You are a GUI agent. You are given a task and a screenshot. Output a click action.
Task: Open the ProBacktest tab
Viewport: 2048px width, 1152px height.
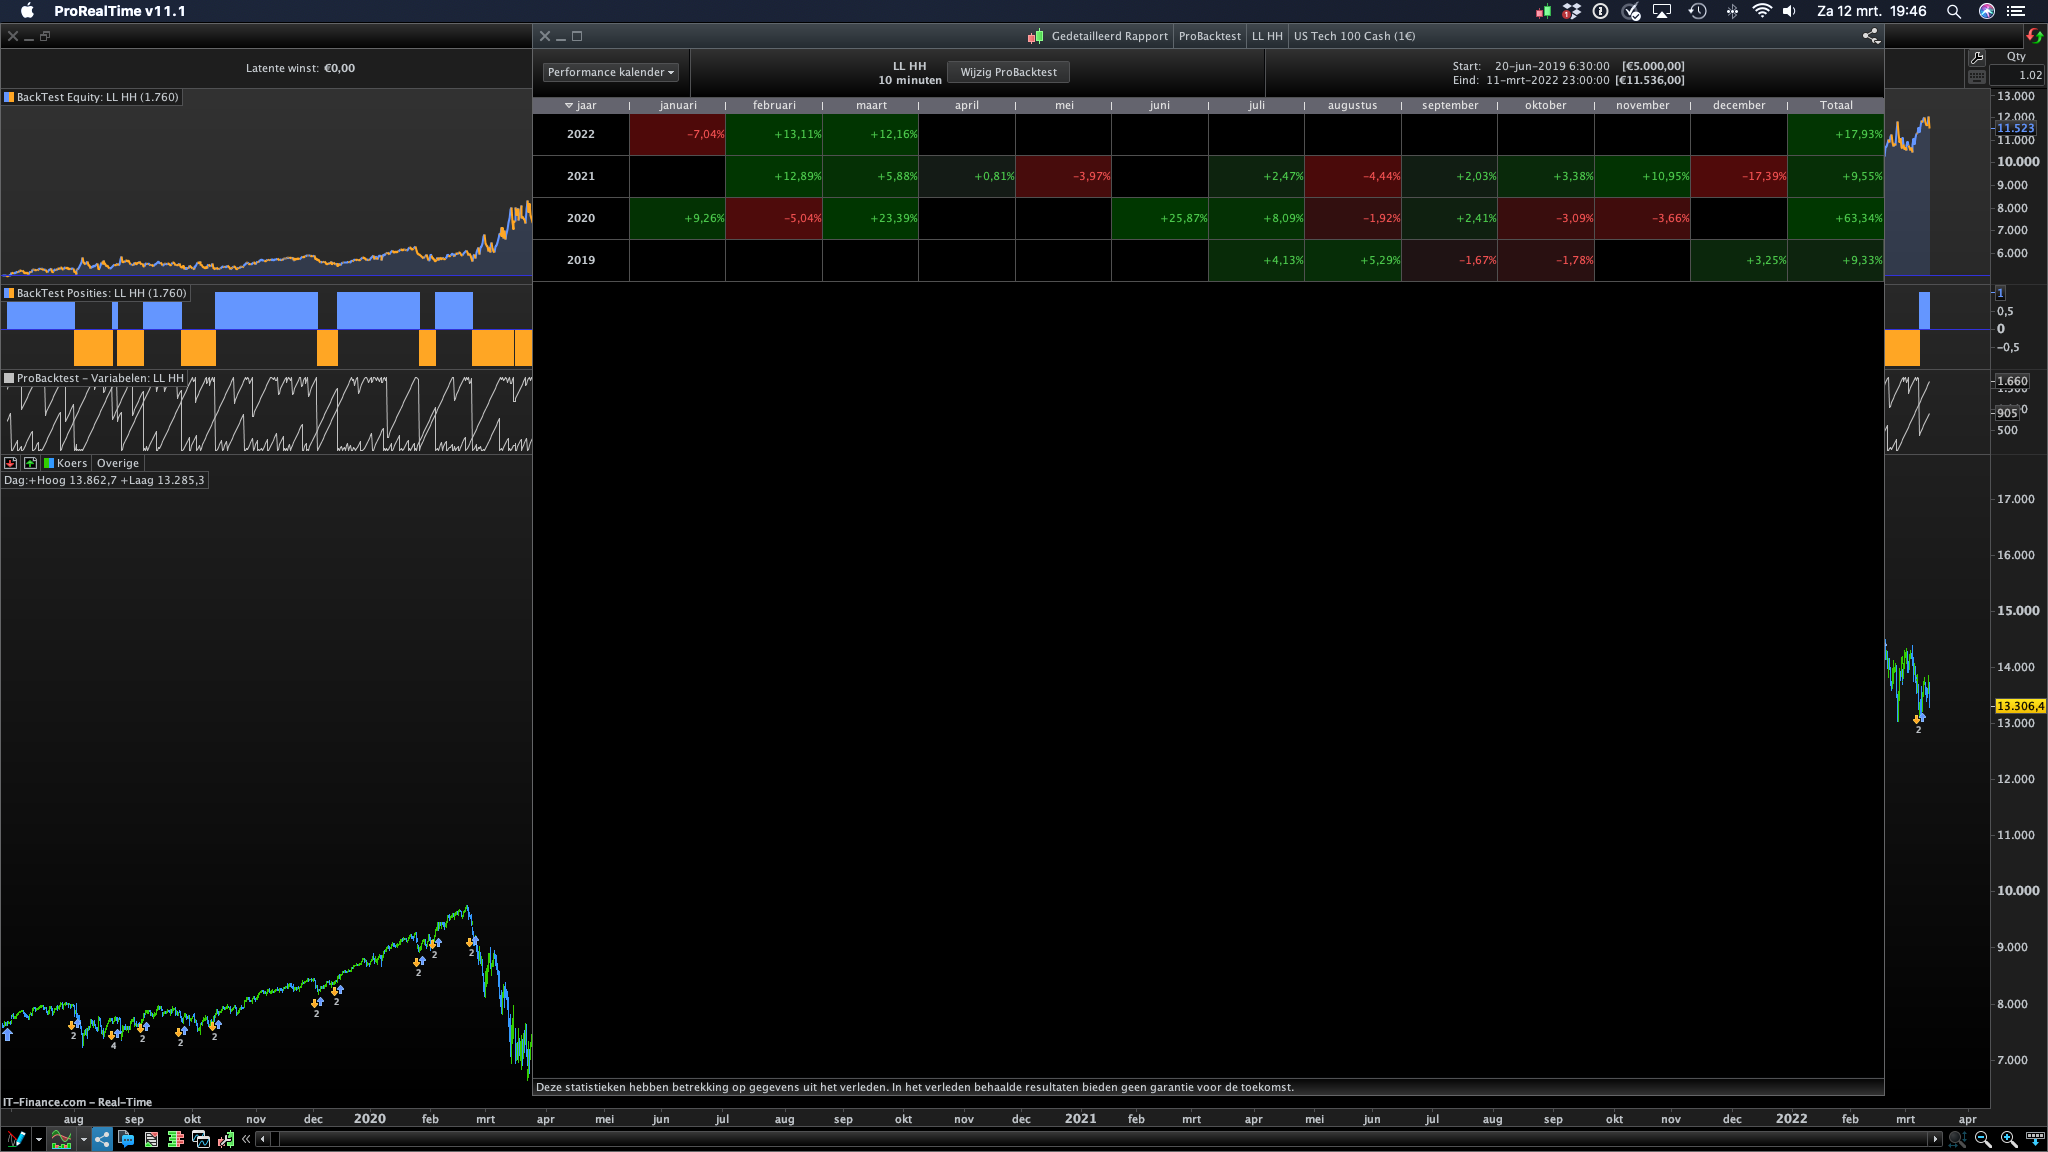(1209, 36)
